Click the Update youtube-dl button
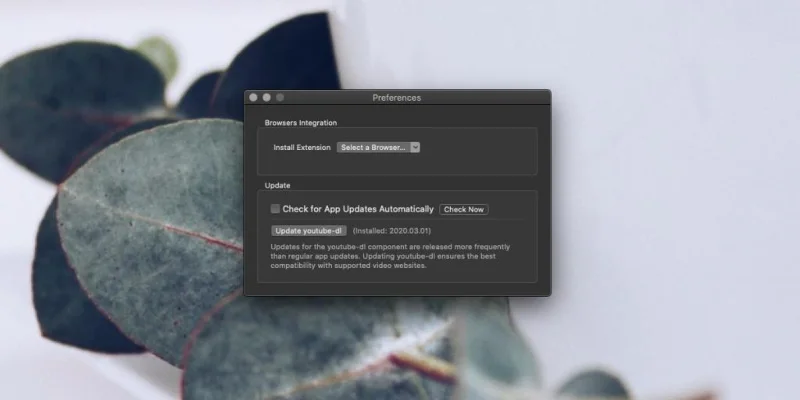This screenshot has height=400, width=800. [x=309, y=231]
